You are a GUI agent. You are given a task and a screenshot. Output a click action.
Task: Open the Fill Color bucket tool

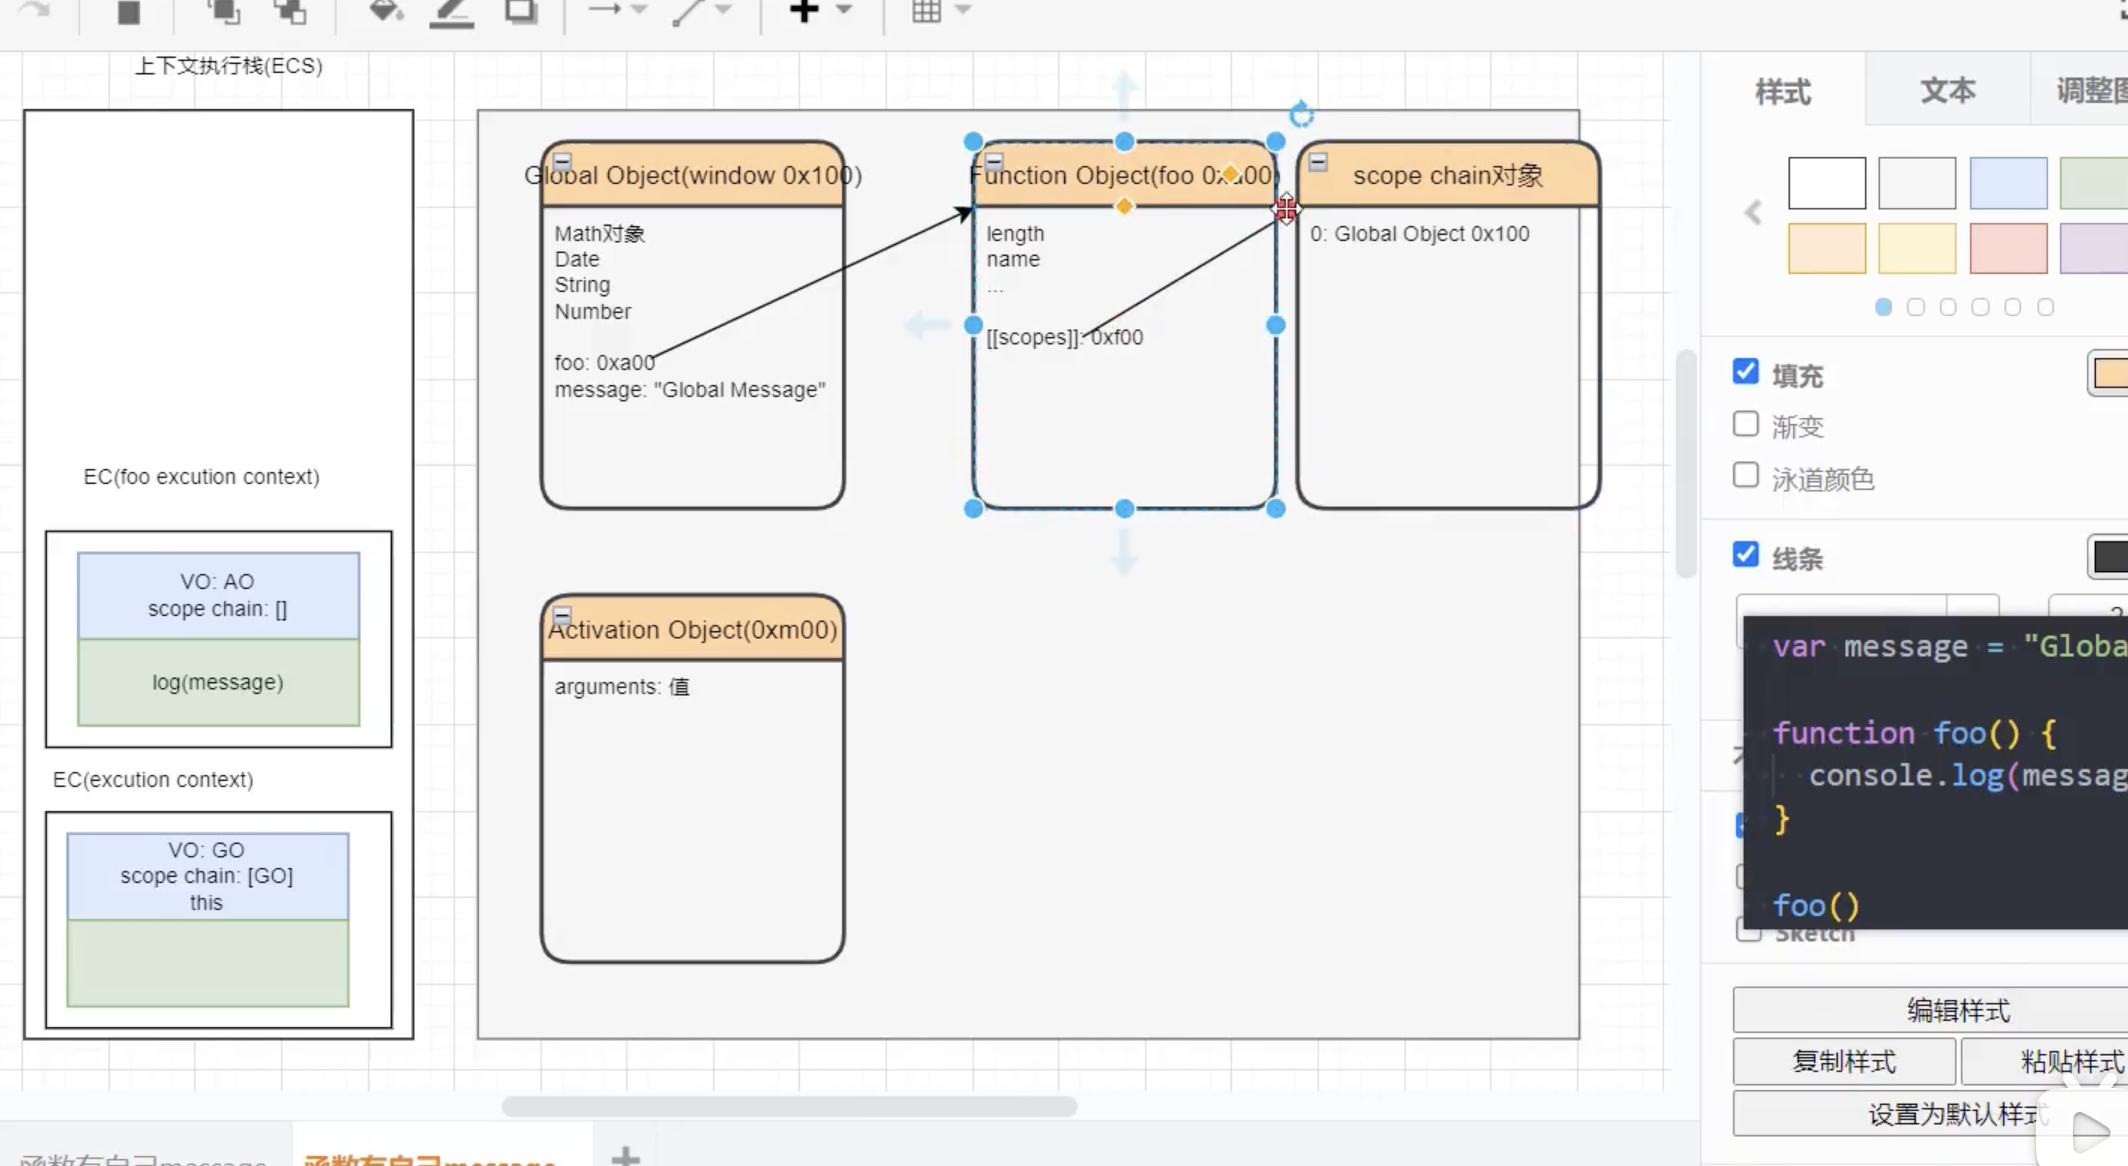(386, 12)
